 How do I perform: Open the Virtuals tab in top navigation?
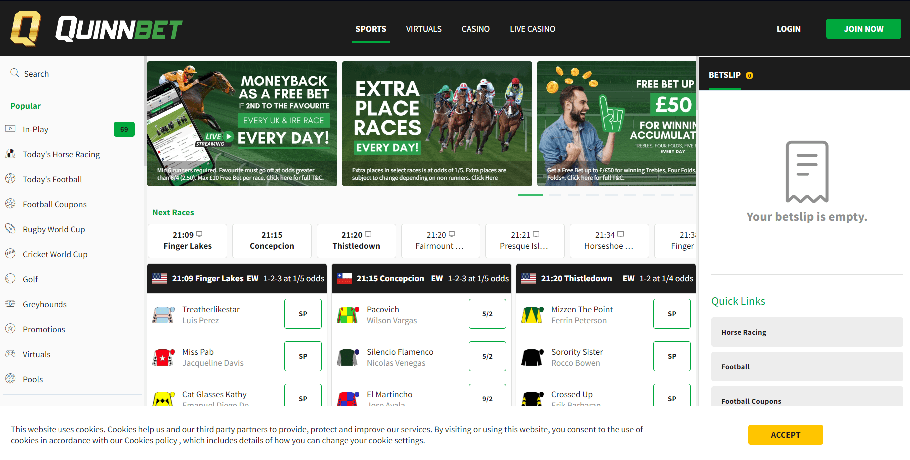(424, 29)
